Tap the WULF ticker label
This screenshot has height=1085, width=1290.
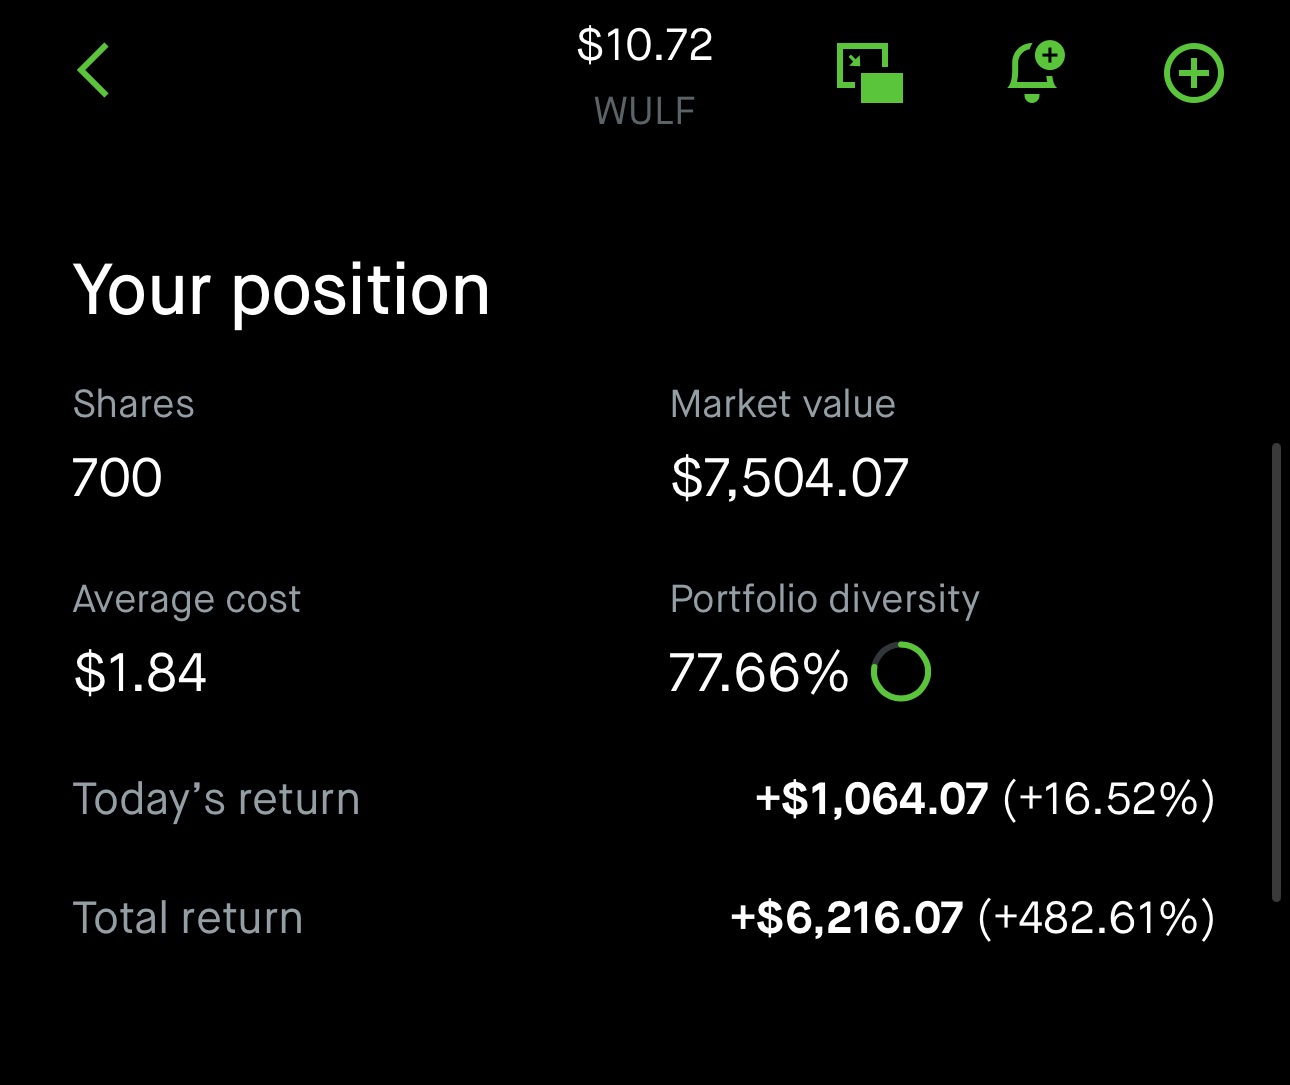point(645,111)
